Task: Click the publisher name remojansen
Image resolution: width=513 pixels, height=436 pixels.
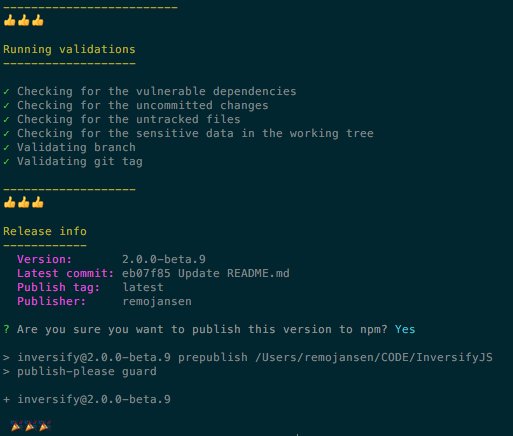Action: click(x=157, y=301)
